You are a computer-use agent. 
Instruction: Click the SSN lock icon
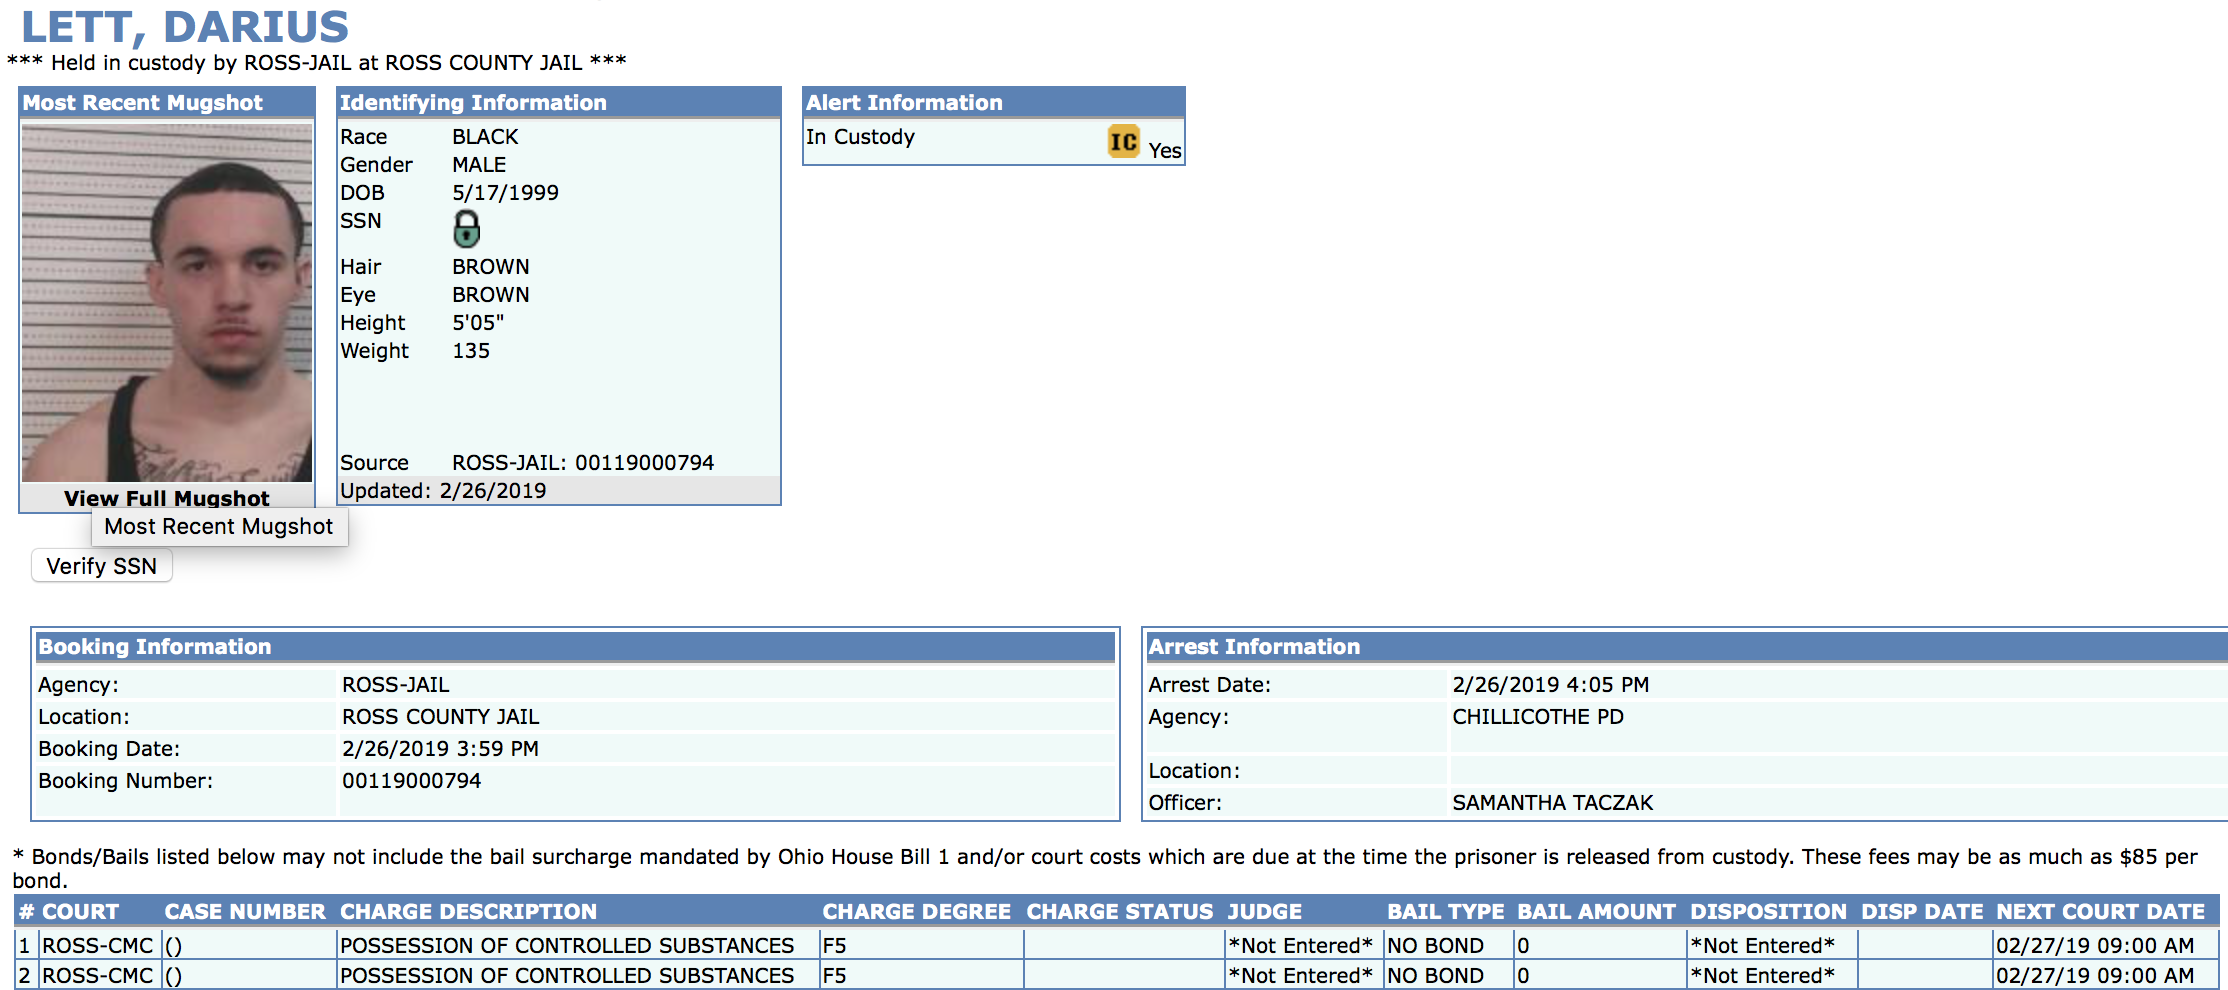click(466, 228)
